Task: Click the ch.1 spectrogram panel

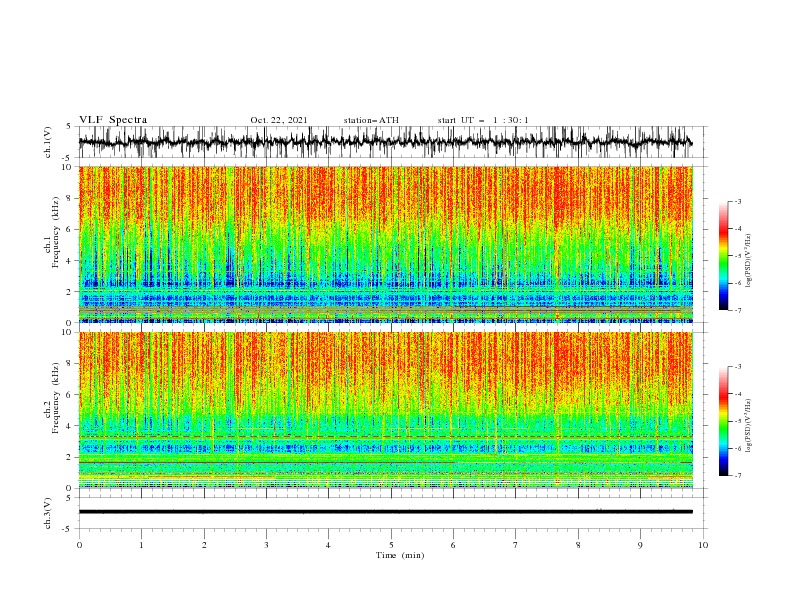Action: (x=385, y=244)
